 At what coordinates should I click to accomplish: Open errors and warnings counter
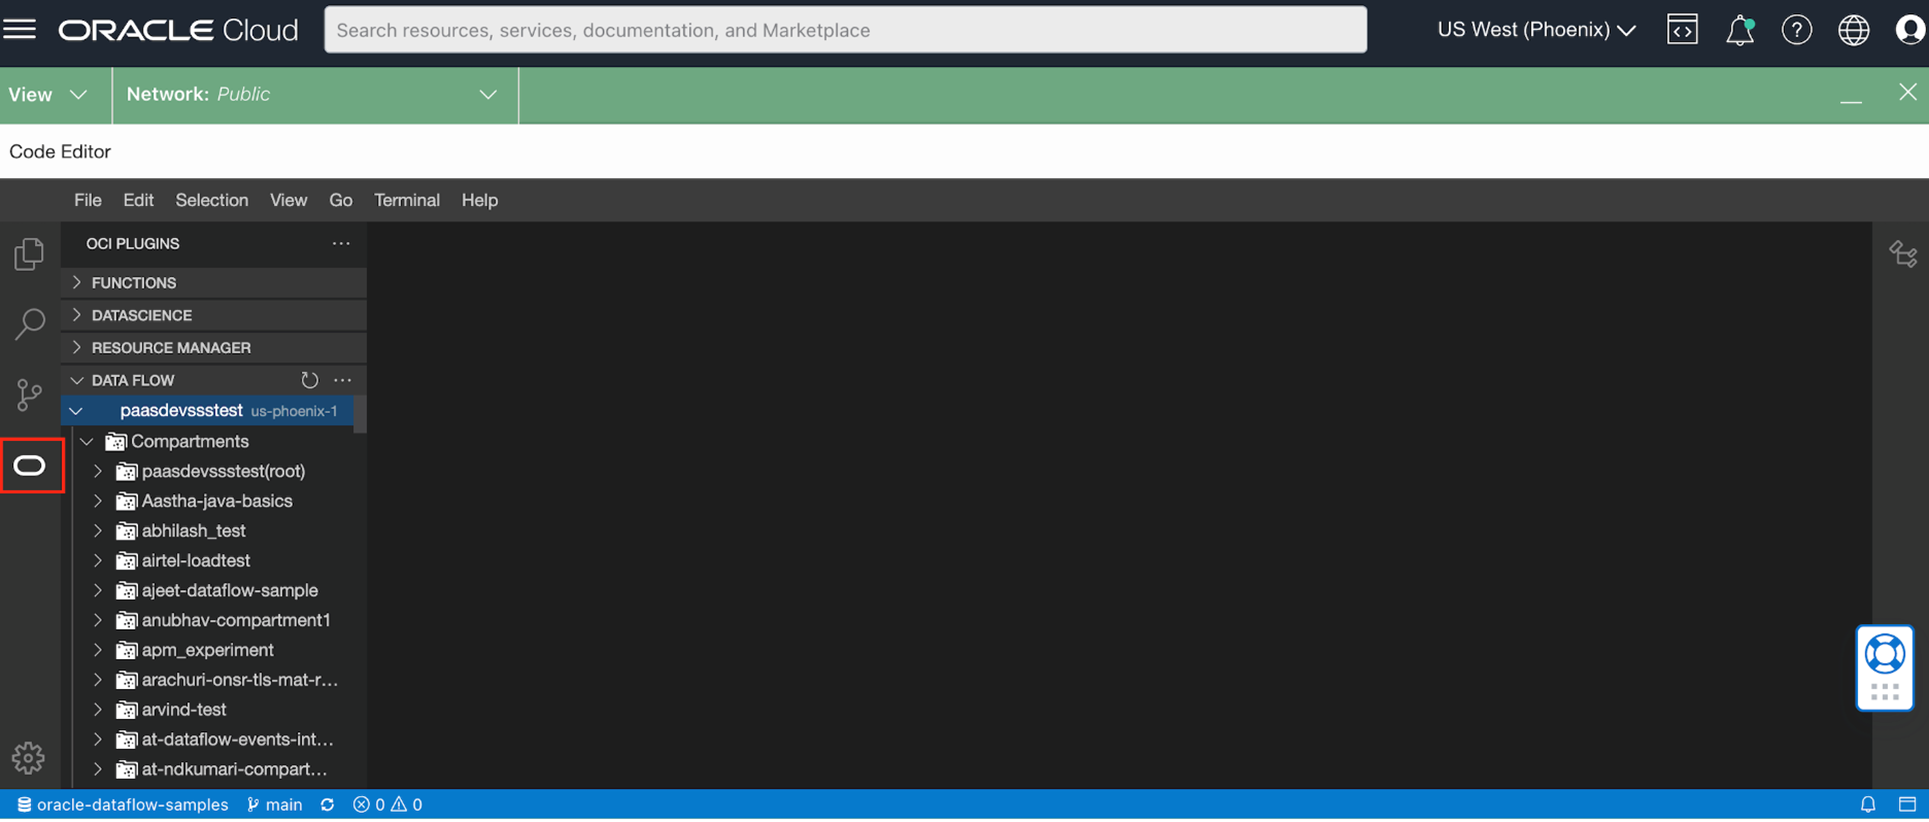click(x=387, y=805)
